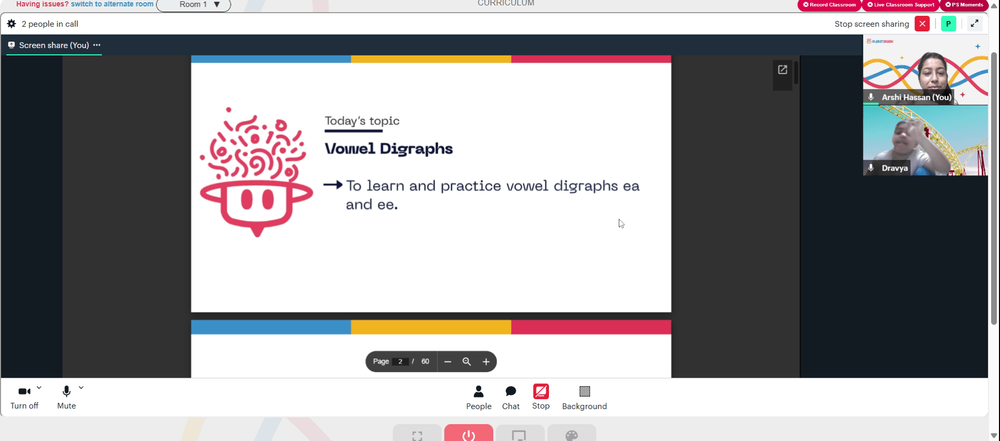
Task: Click the "Vowel Digraphs" slide heading
Action: [389, 149]
